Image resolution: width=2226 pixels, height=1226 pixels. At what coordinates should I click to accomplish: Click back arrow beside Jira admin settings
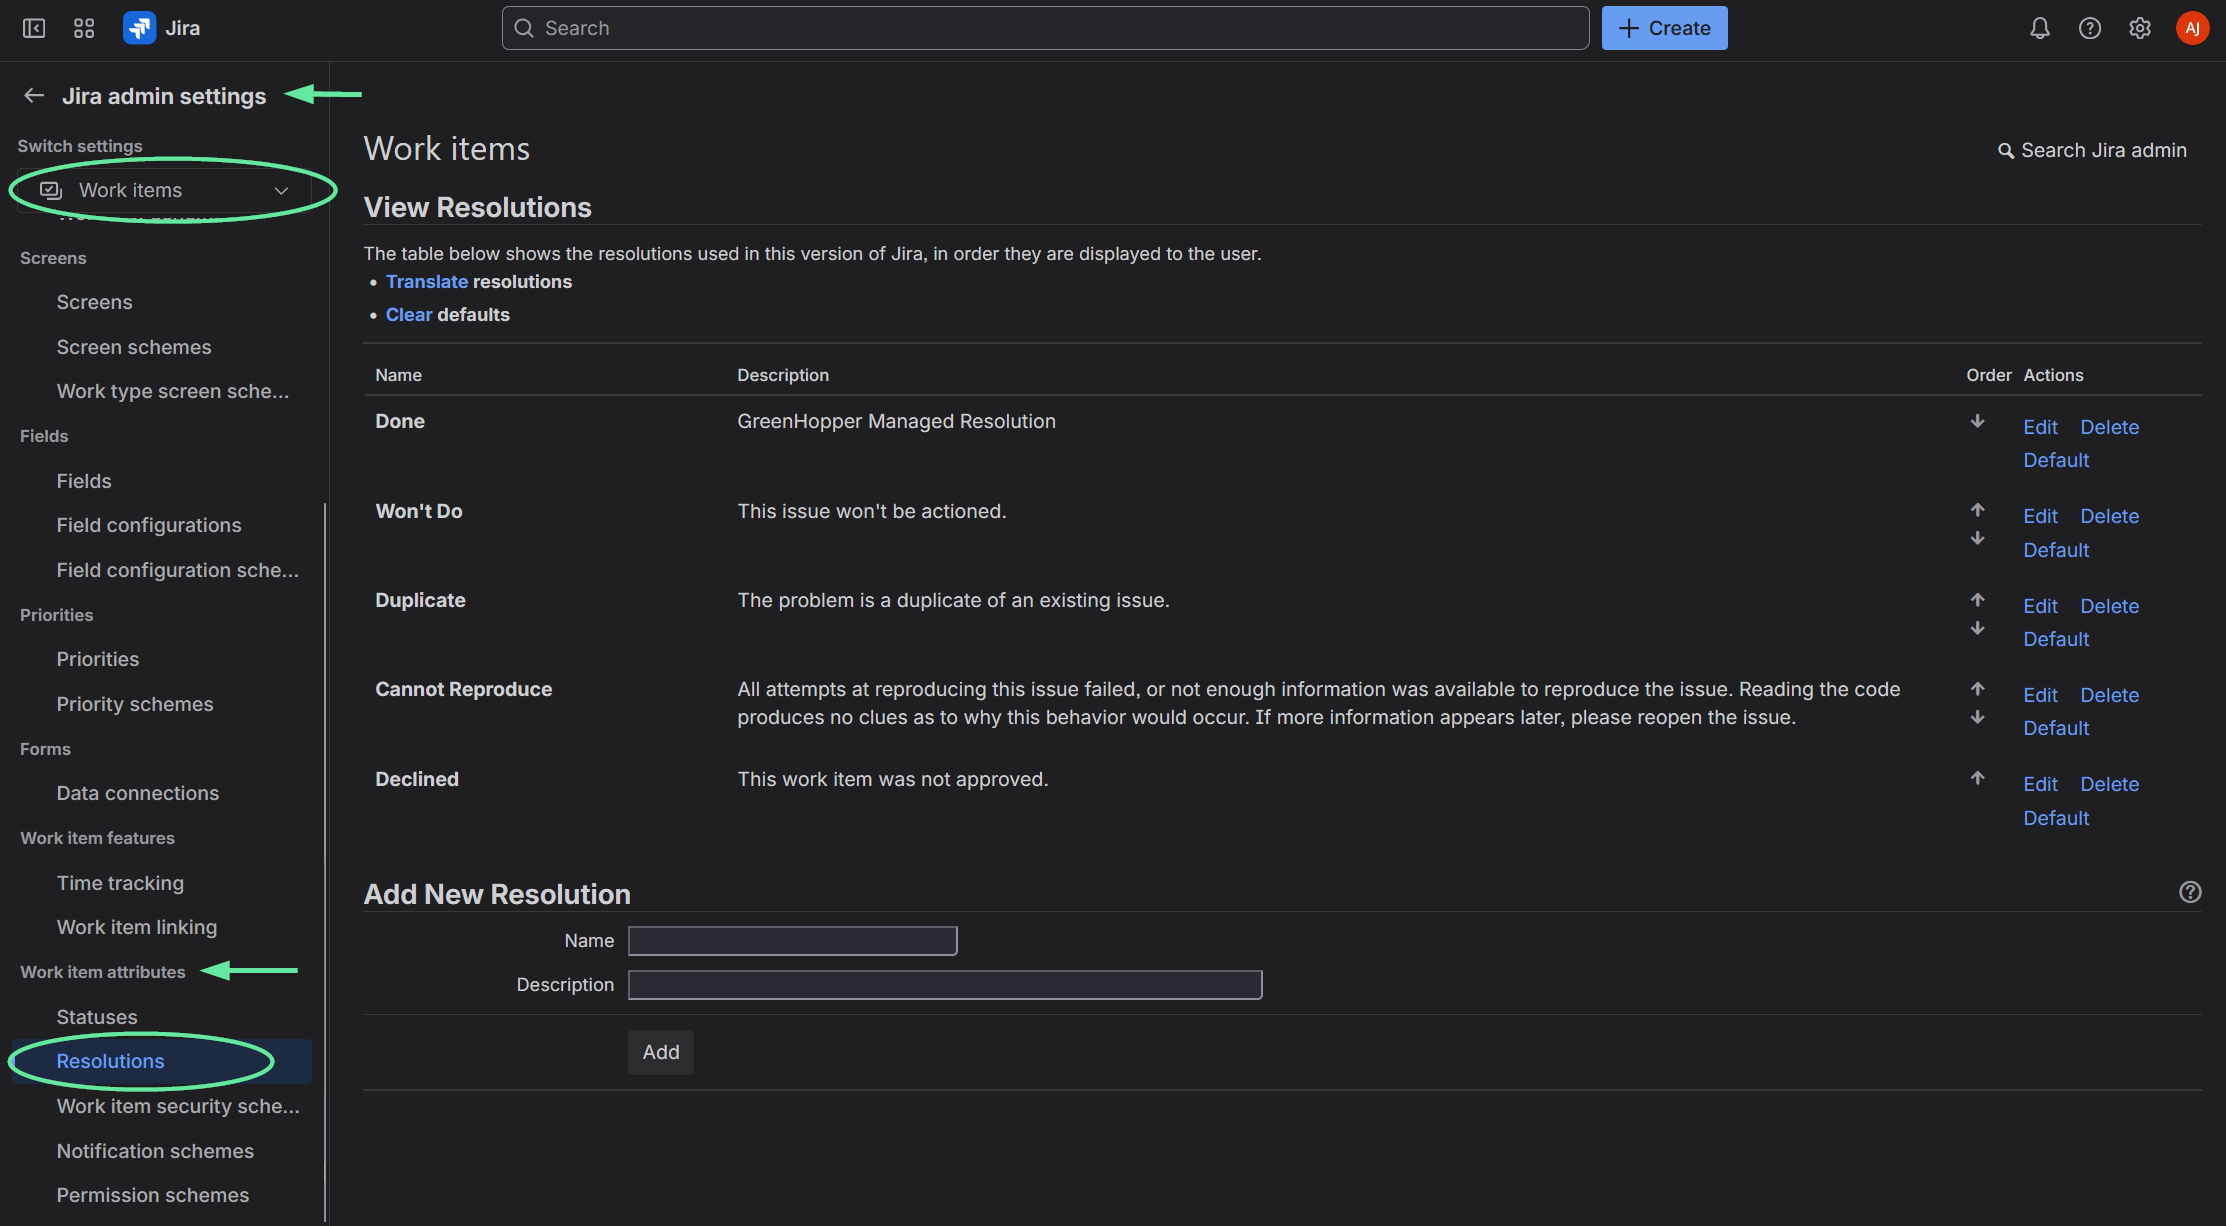pyautogui.click(x=34, y=96)
